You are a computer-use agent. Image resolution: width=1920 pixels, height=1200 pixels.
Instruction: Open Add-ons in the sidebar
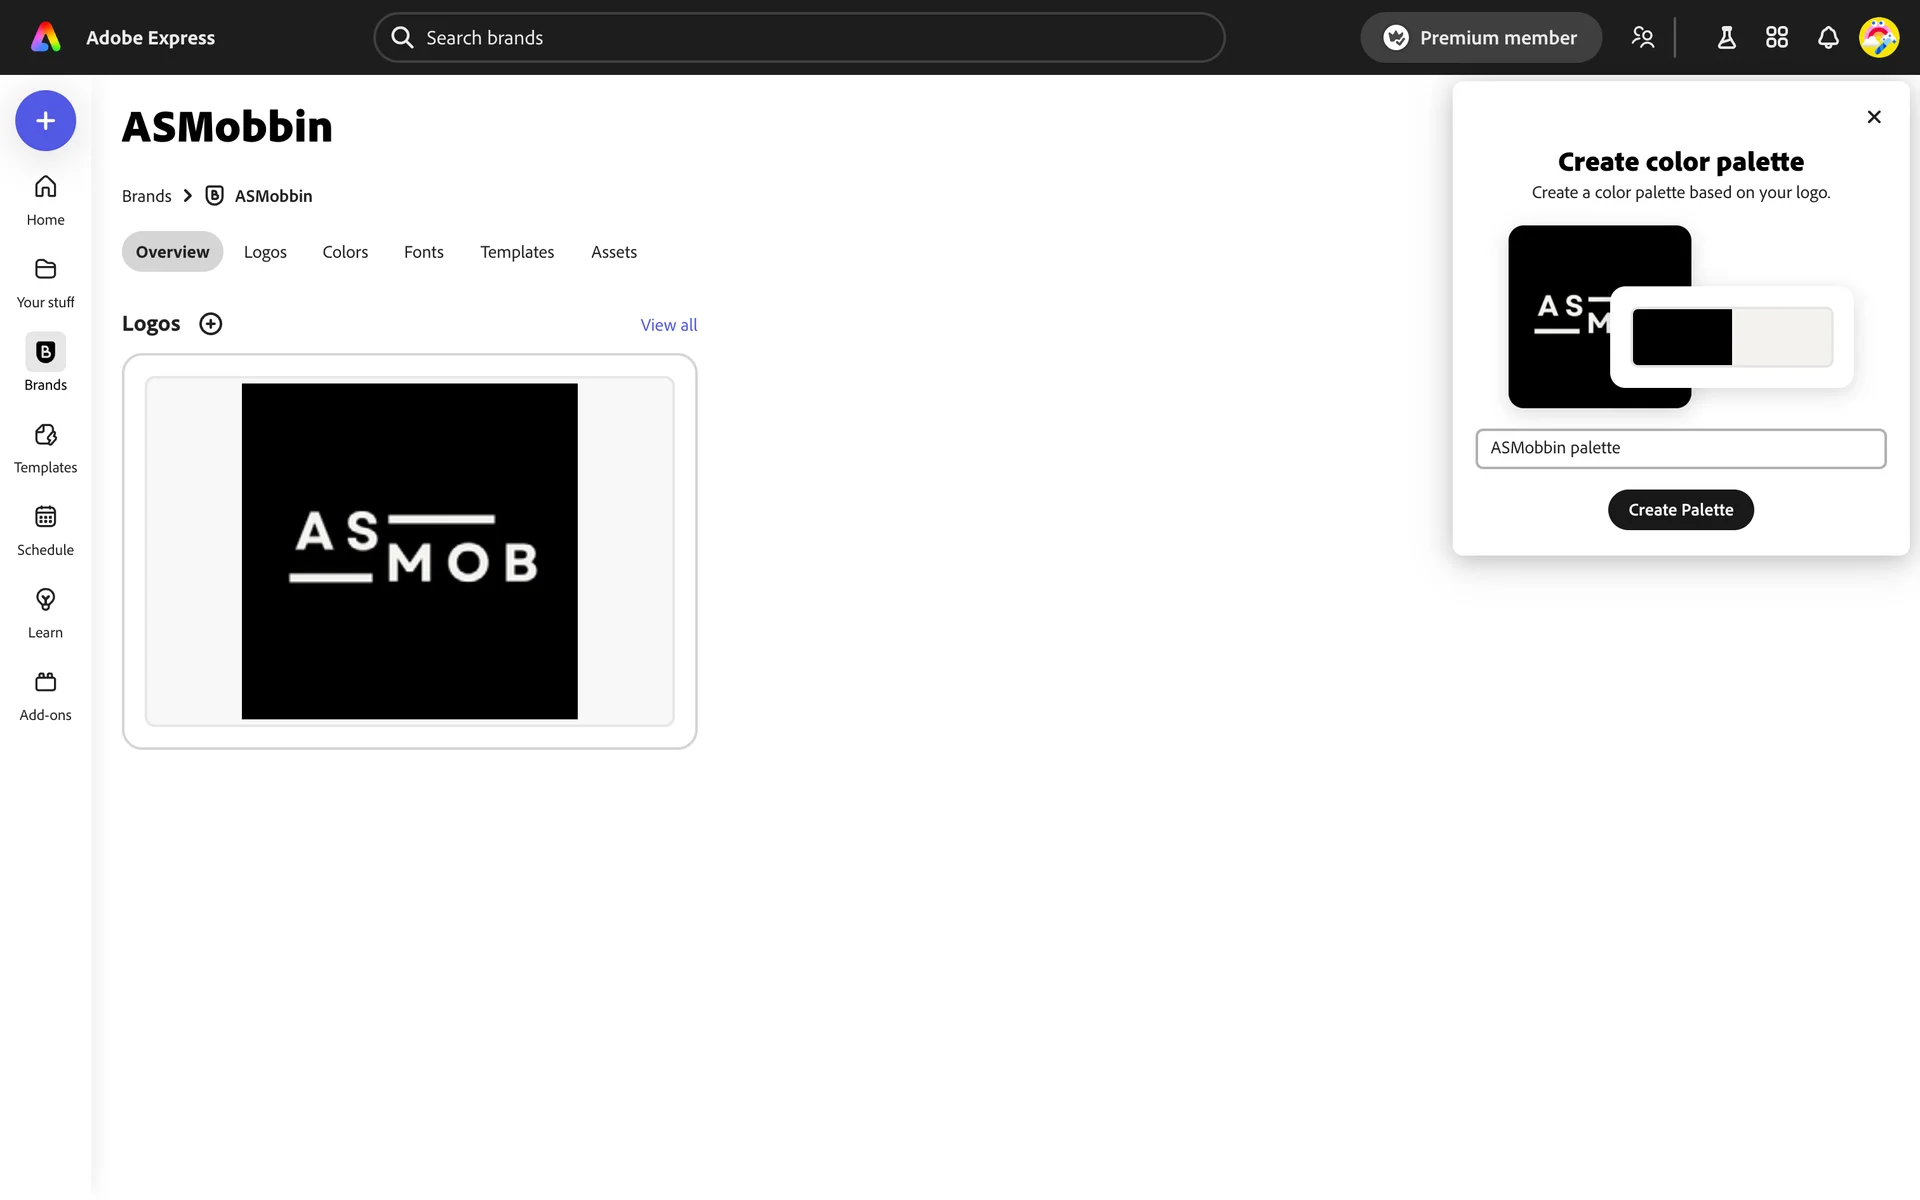(45, 695)
